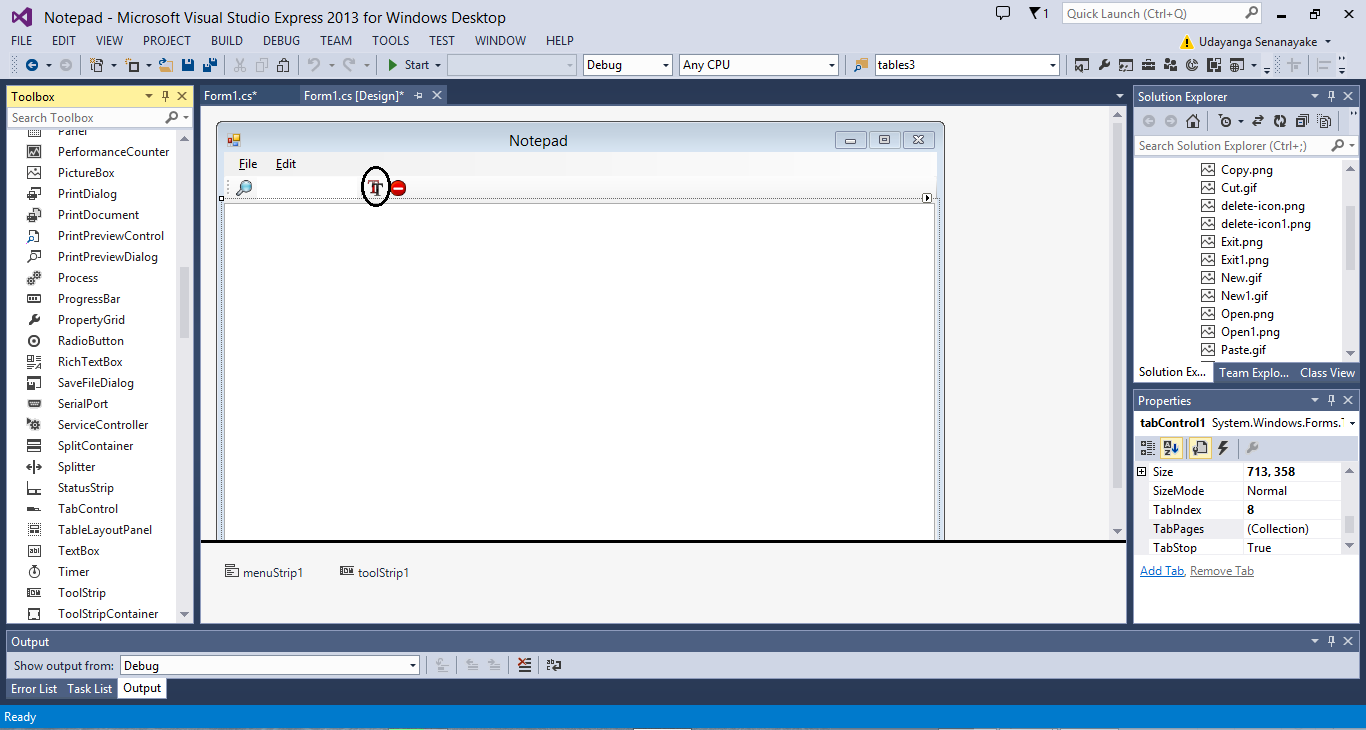Click the Properties page icon in Properties window

[x=1200, y=448]
